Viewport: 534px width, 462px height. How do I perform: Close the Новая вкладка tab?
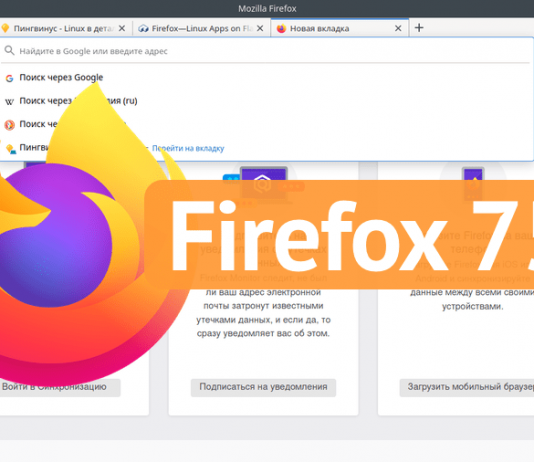[398, 28]
